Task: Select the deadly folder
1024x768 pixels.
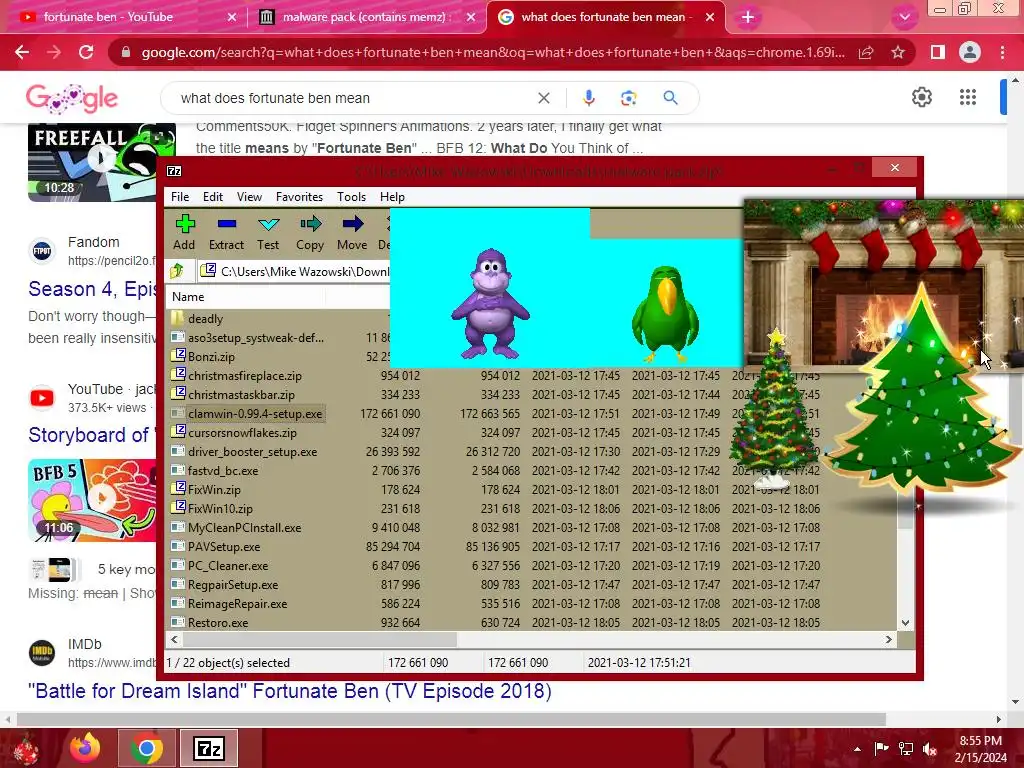Action: [x=205, y=319]
